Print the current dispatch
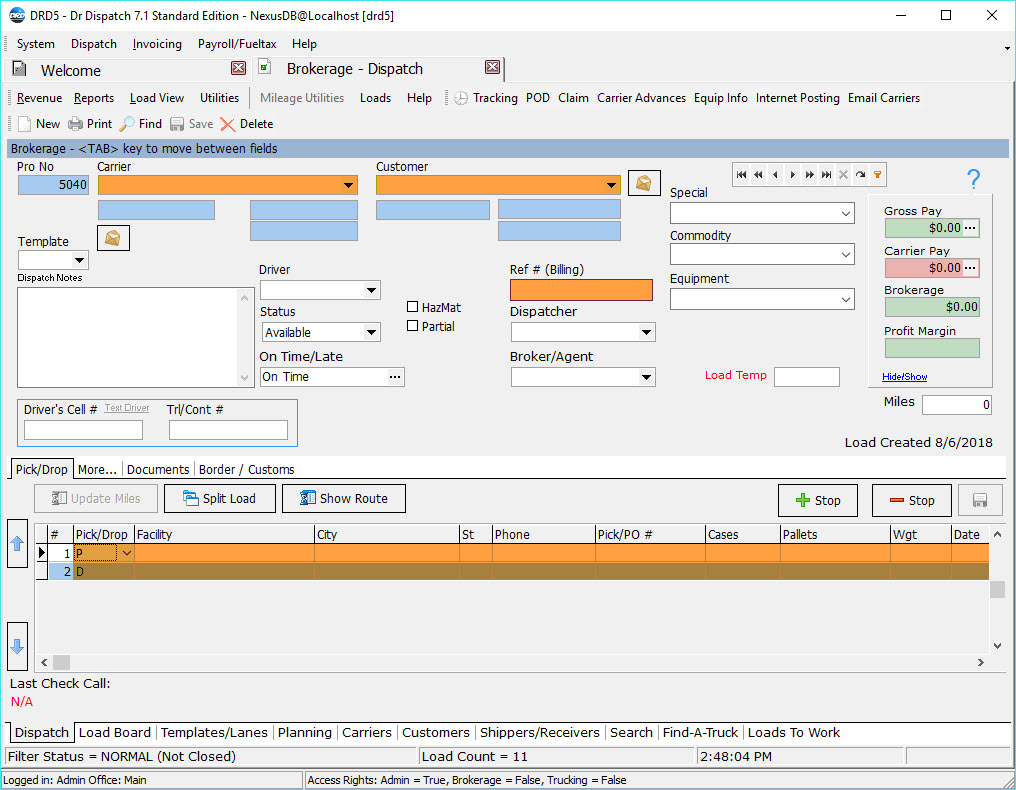This screenshot has width=1016, height=790. [x=90, y=124]
